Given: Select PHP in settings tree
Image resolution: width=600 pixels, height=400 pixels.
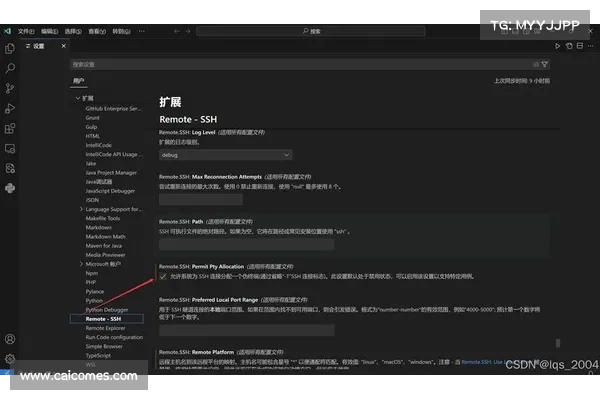Looking at the screenshot, I should 91,282.
